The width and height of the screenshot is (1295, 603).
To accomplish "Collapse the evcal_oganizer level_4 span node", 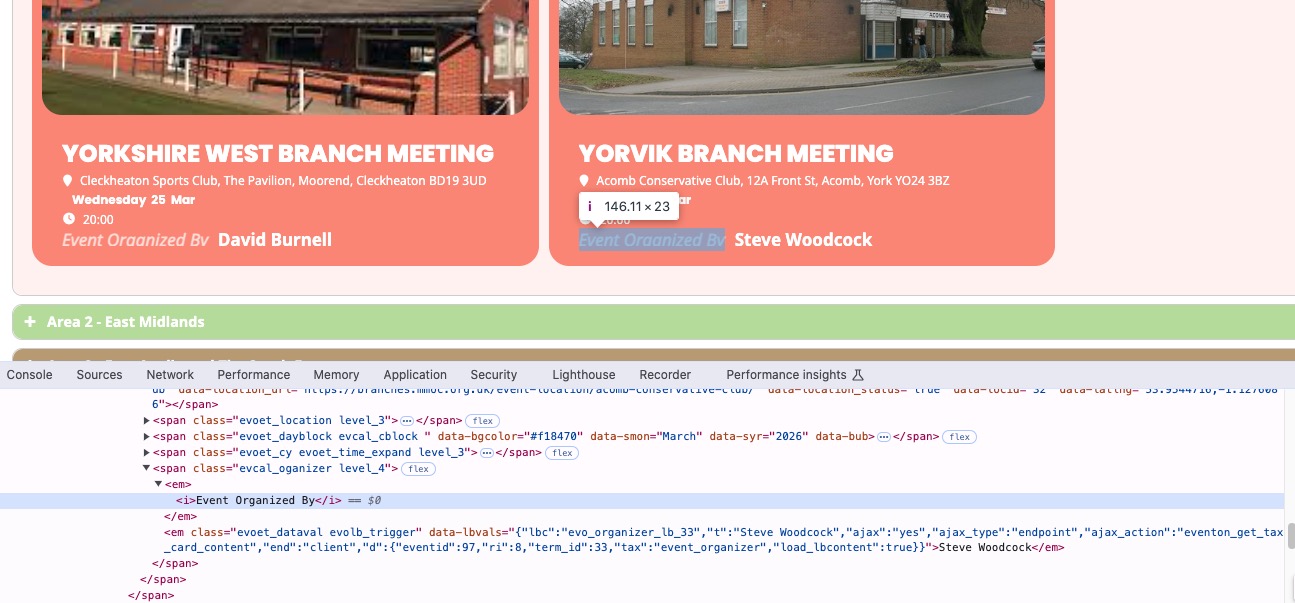I will click(148, 469).
